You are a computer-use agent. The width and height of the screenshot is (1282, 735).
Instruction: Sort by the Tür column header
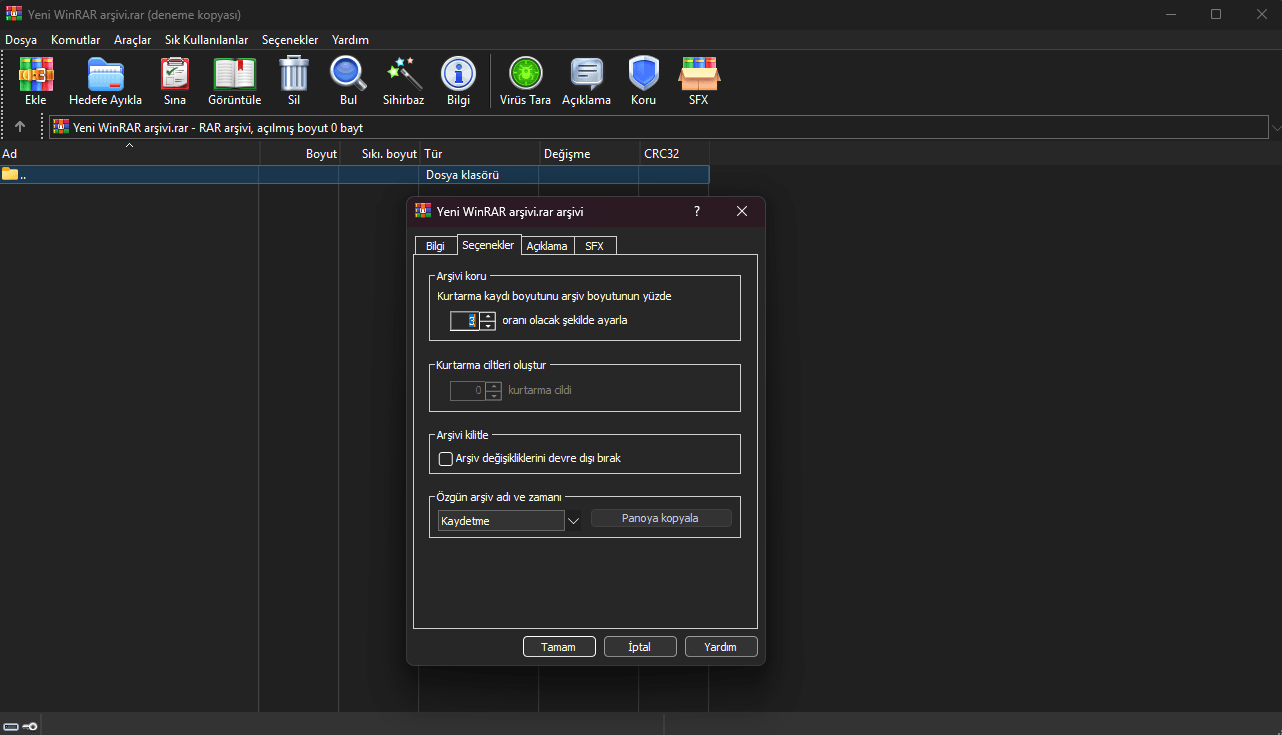(x=479, y=154)
